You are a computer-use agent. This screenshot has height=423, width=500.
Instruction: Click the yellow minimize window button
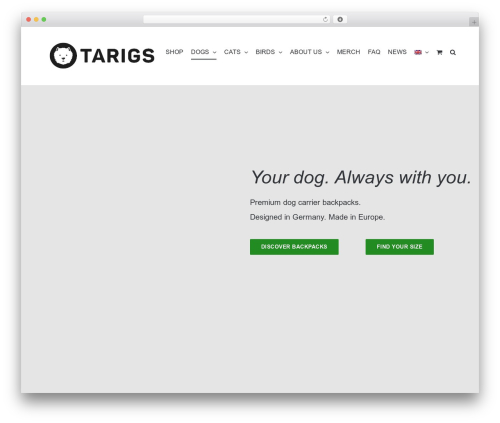pos(36,20)
